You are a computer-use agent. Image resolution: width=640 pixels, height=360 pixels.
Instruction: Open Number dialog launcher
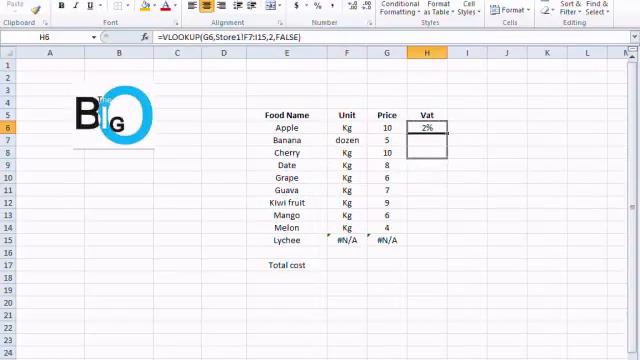pyautogui.click(x=369, y=23)
